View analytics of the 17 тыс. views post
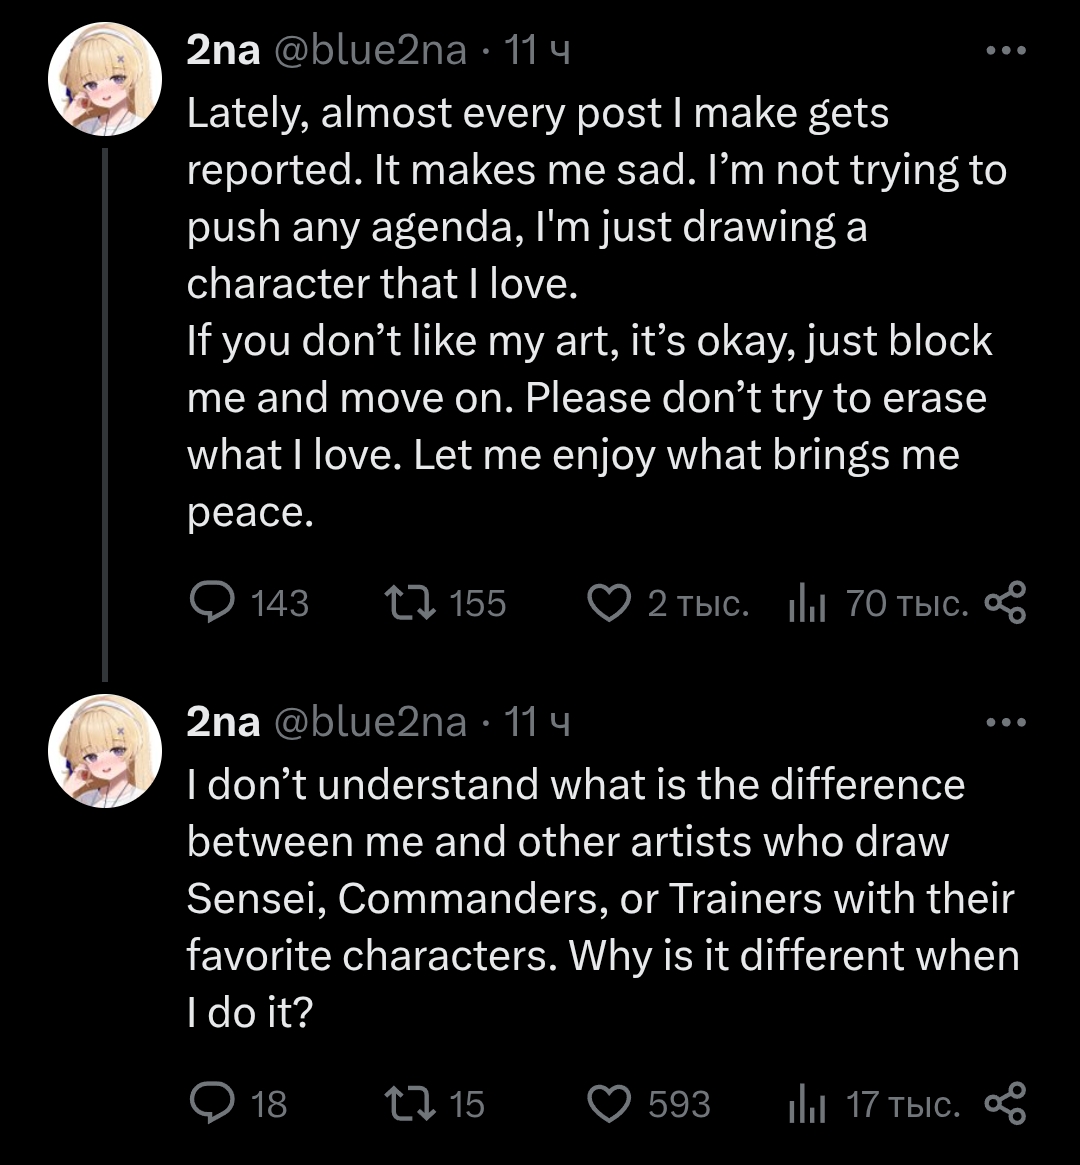 coord(806,1103)
